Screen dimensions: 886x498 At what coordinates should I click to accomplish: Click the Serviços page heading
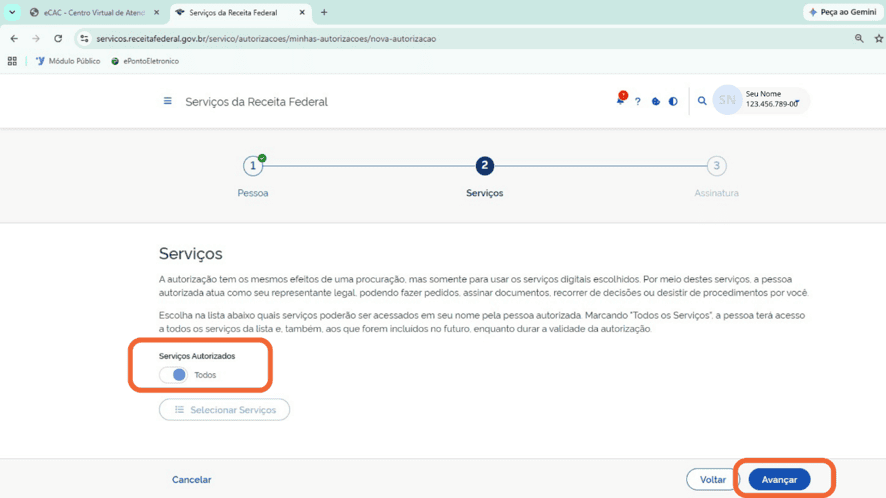coord(190,254)
